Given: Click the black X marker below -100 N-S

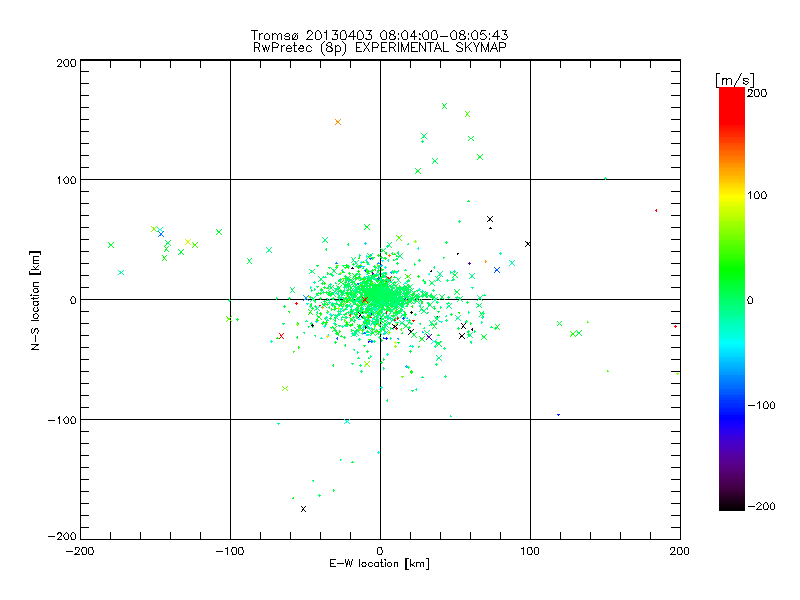Looking at the screenshot, I should coord(304,509).
